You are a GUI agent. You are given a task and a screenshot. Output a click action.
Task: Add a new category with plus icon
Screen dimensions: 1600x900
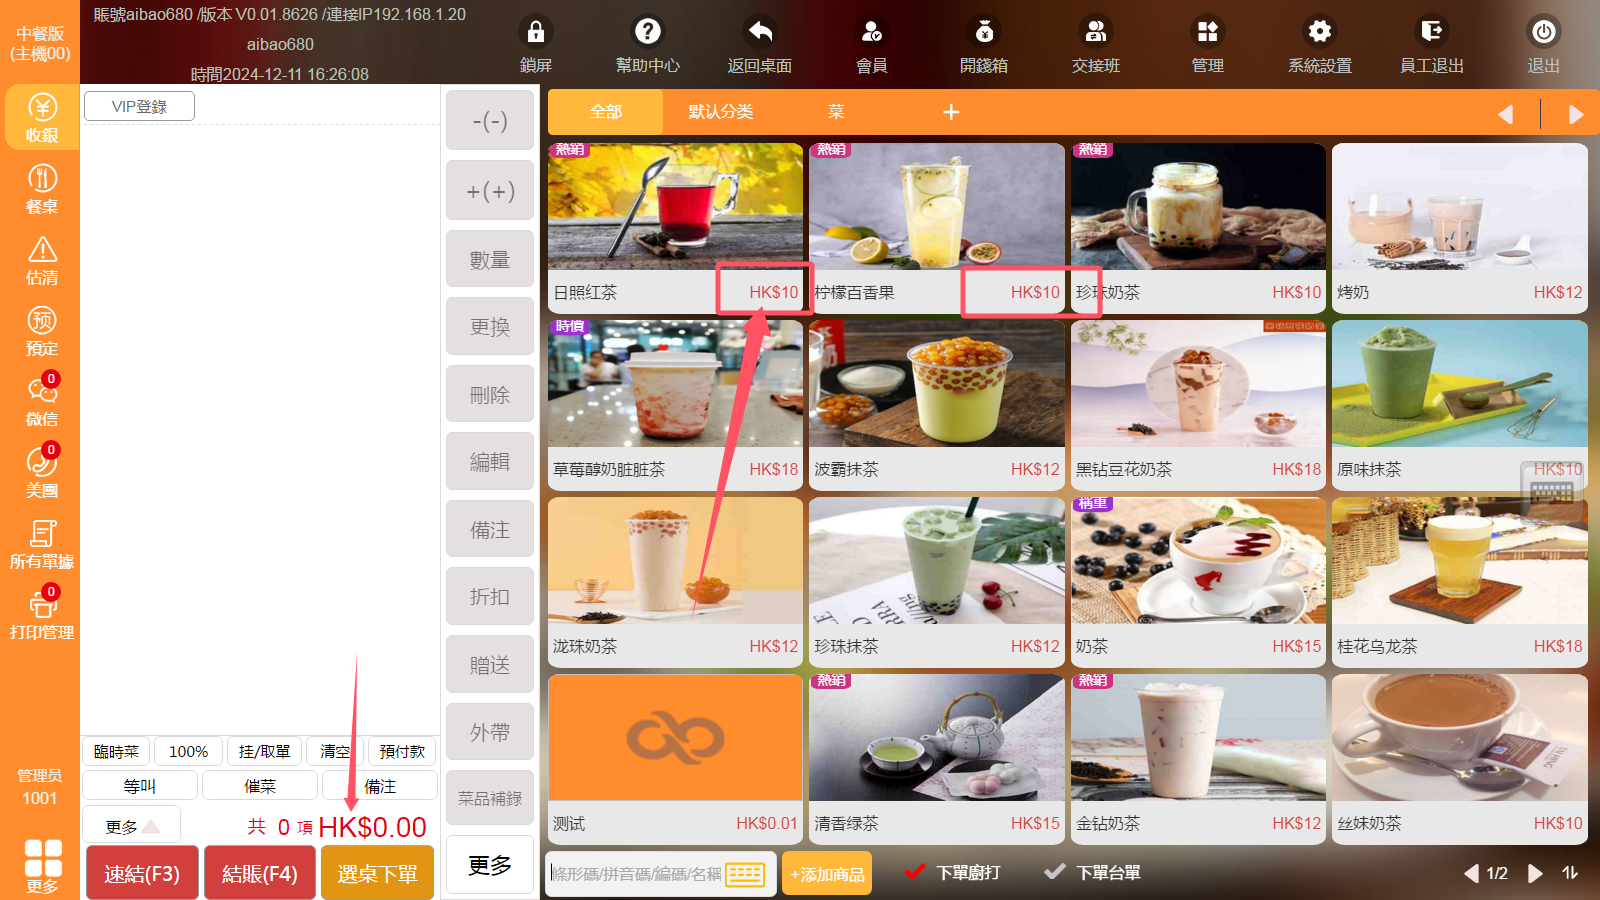pyautogui.click(x=951, y=112)
